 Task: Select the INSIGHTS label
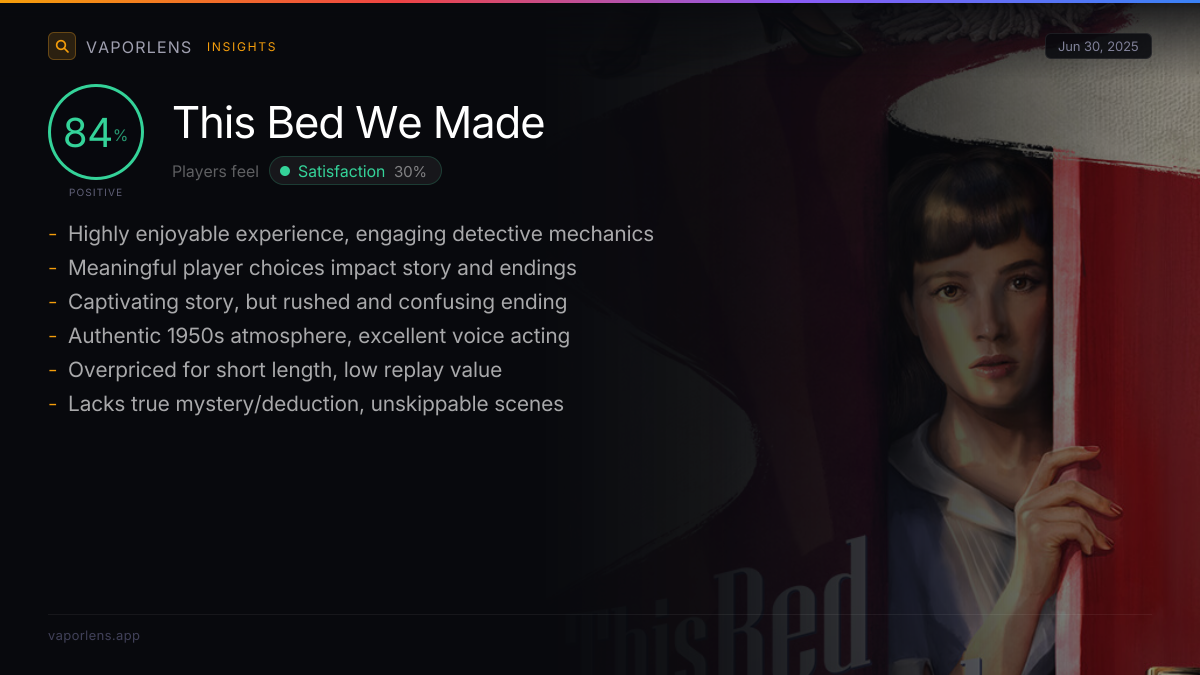pos(241,47)
